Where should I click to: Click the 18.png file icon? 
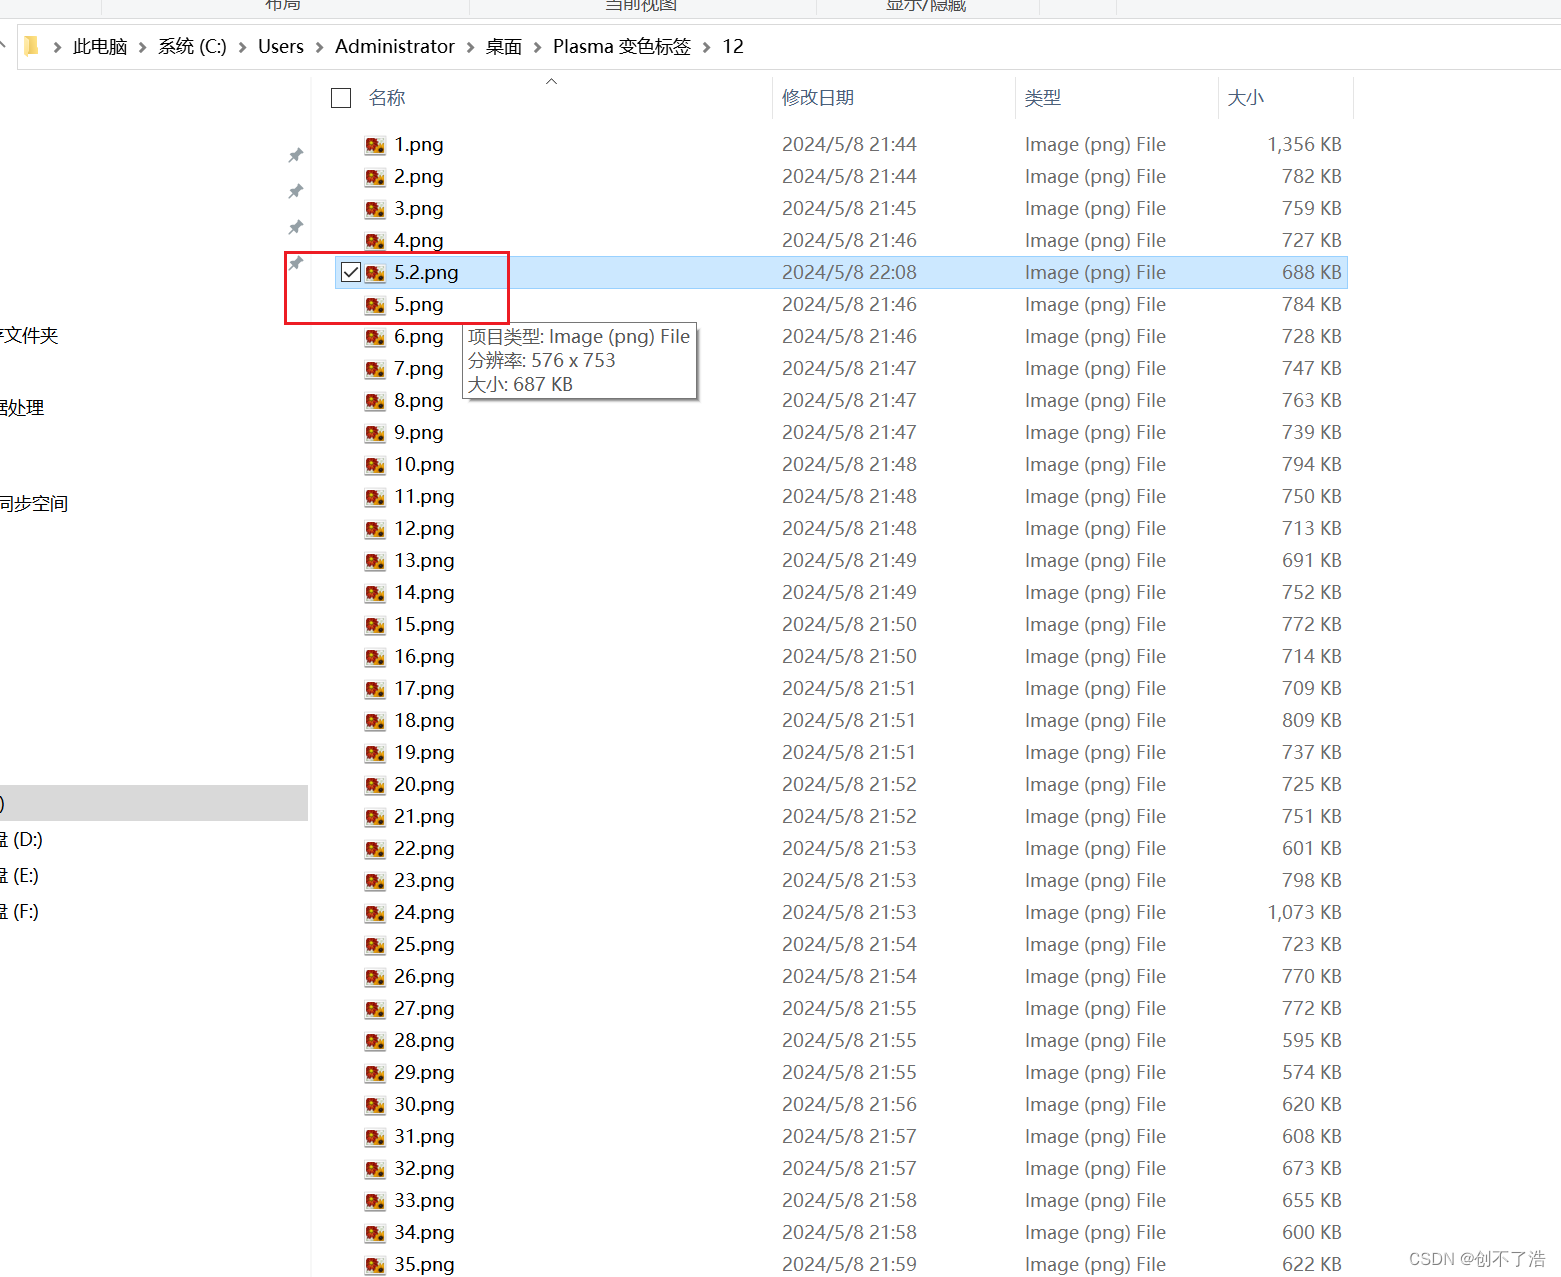pos(375,721)
